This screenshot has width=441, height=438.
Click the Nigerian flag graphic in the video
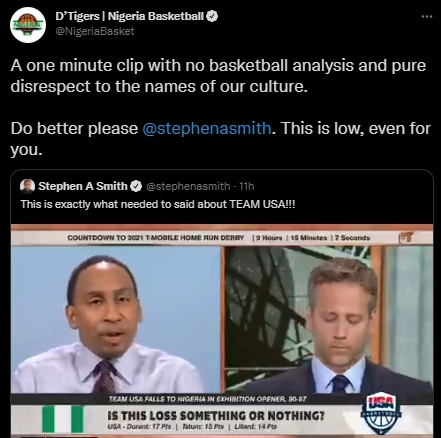click(x=63, y=418)
